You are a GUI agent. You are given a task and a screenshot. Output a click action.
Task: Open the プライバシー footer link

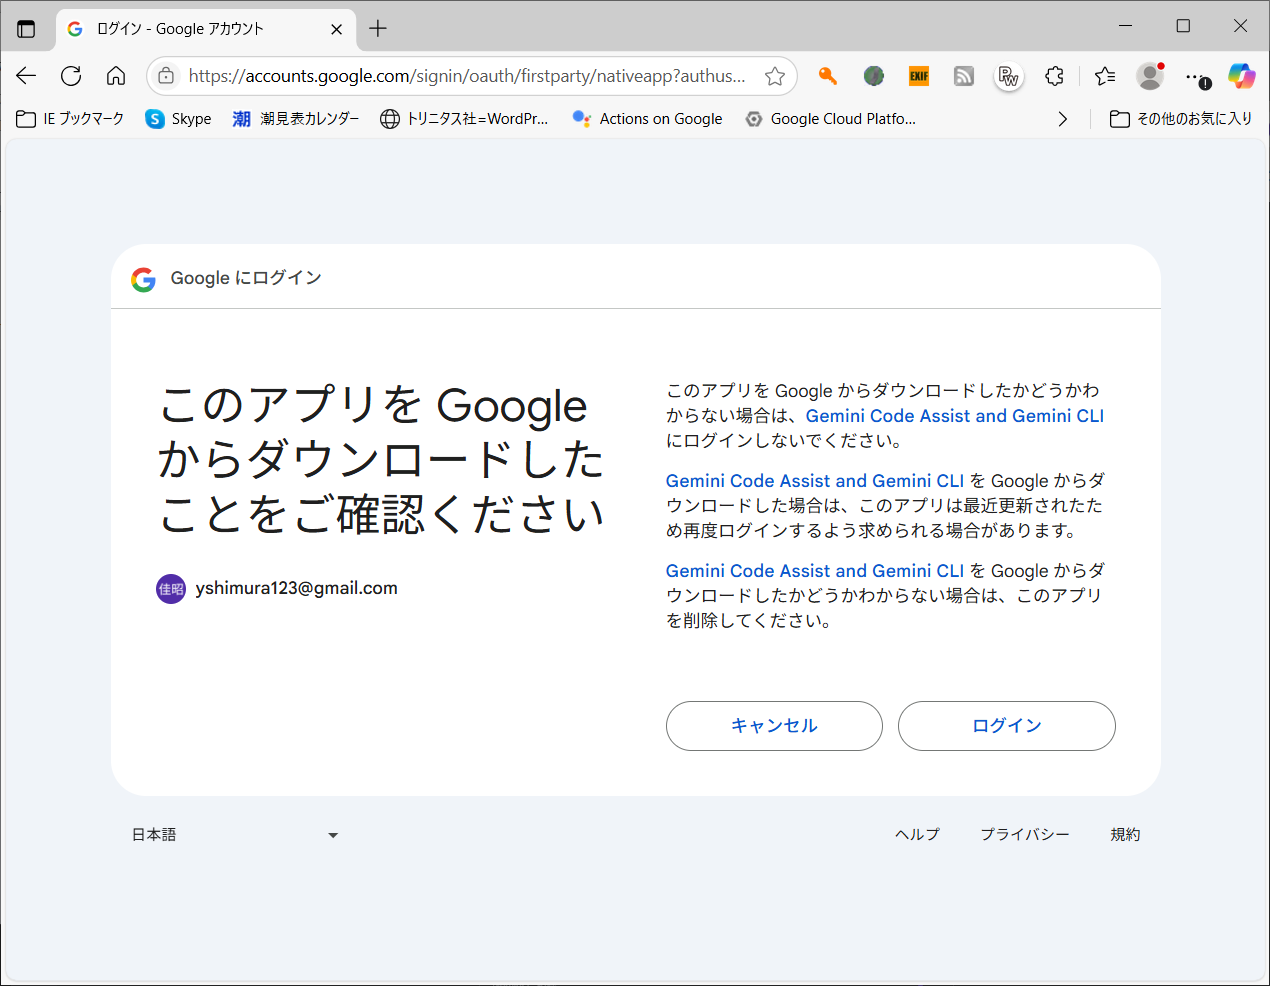tap(1025, 835)
